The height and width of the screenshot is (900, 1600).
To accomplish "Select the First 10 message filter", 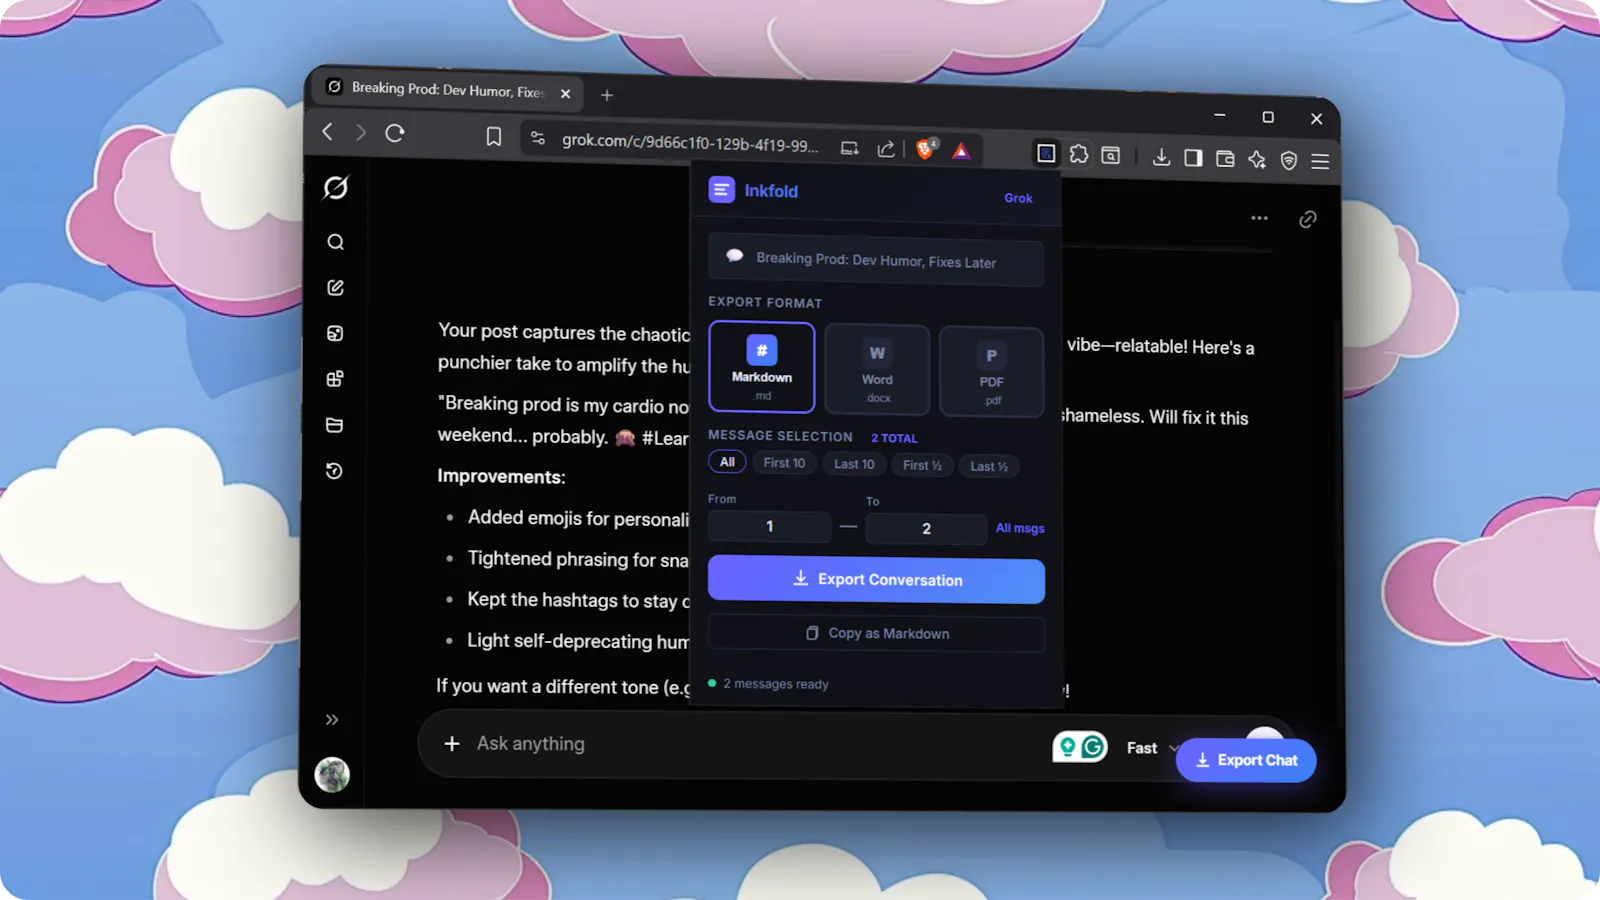I will pos(784,463).
